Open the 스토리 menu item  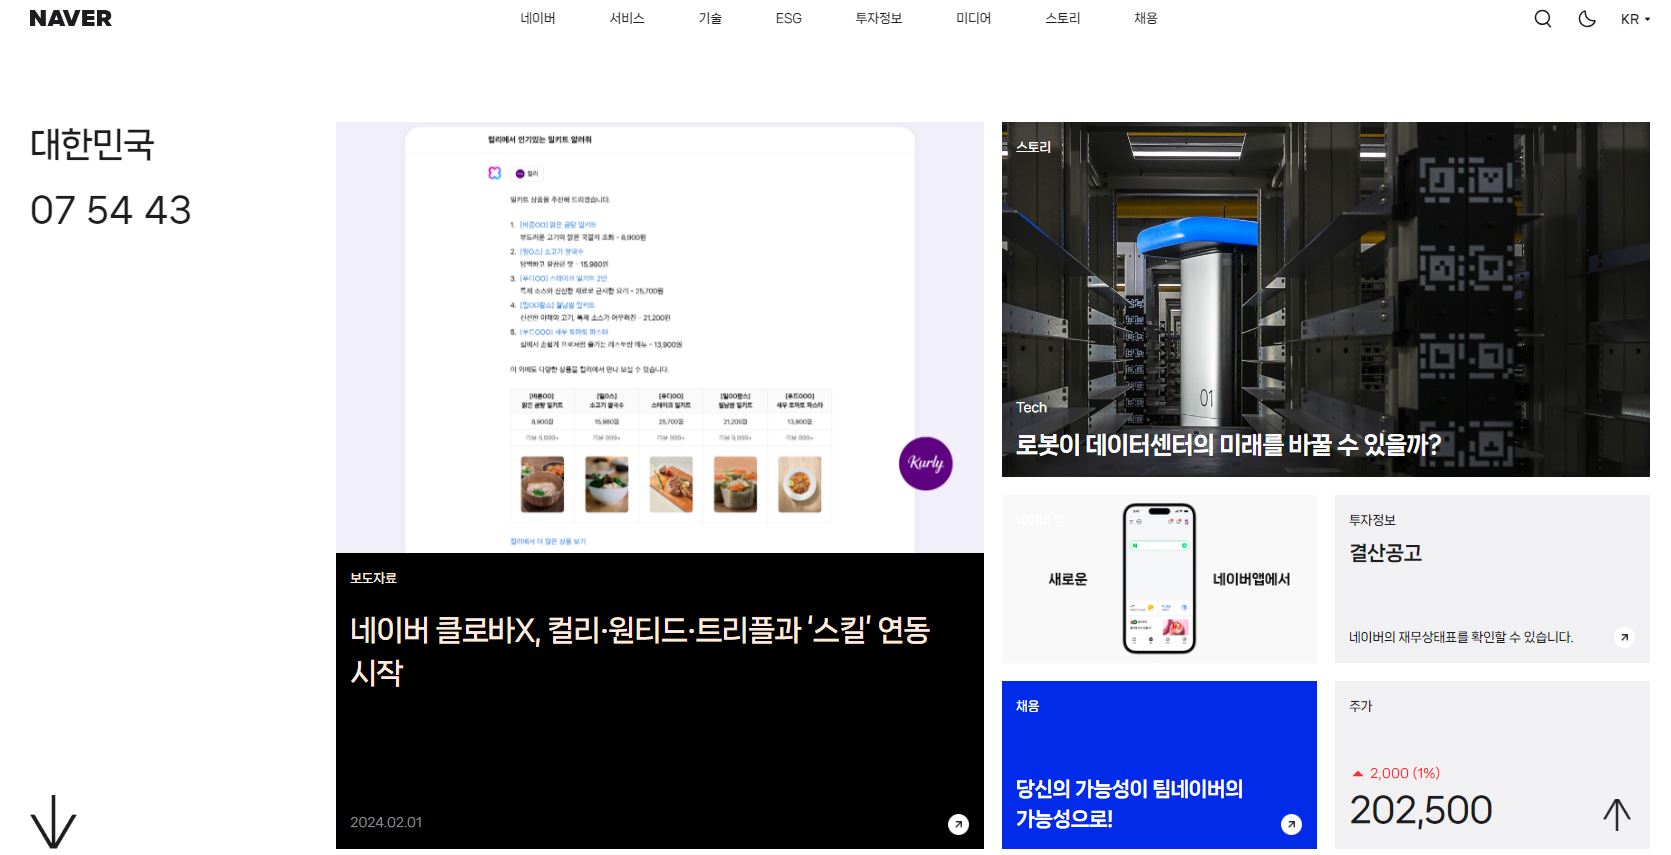pos(1063,18)
